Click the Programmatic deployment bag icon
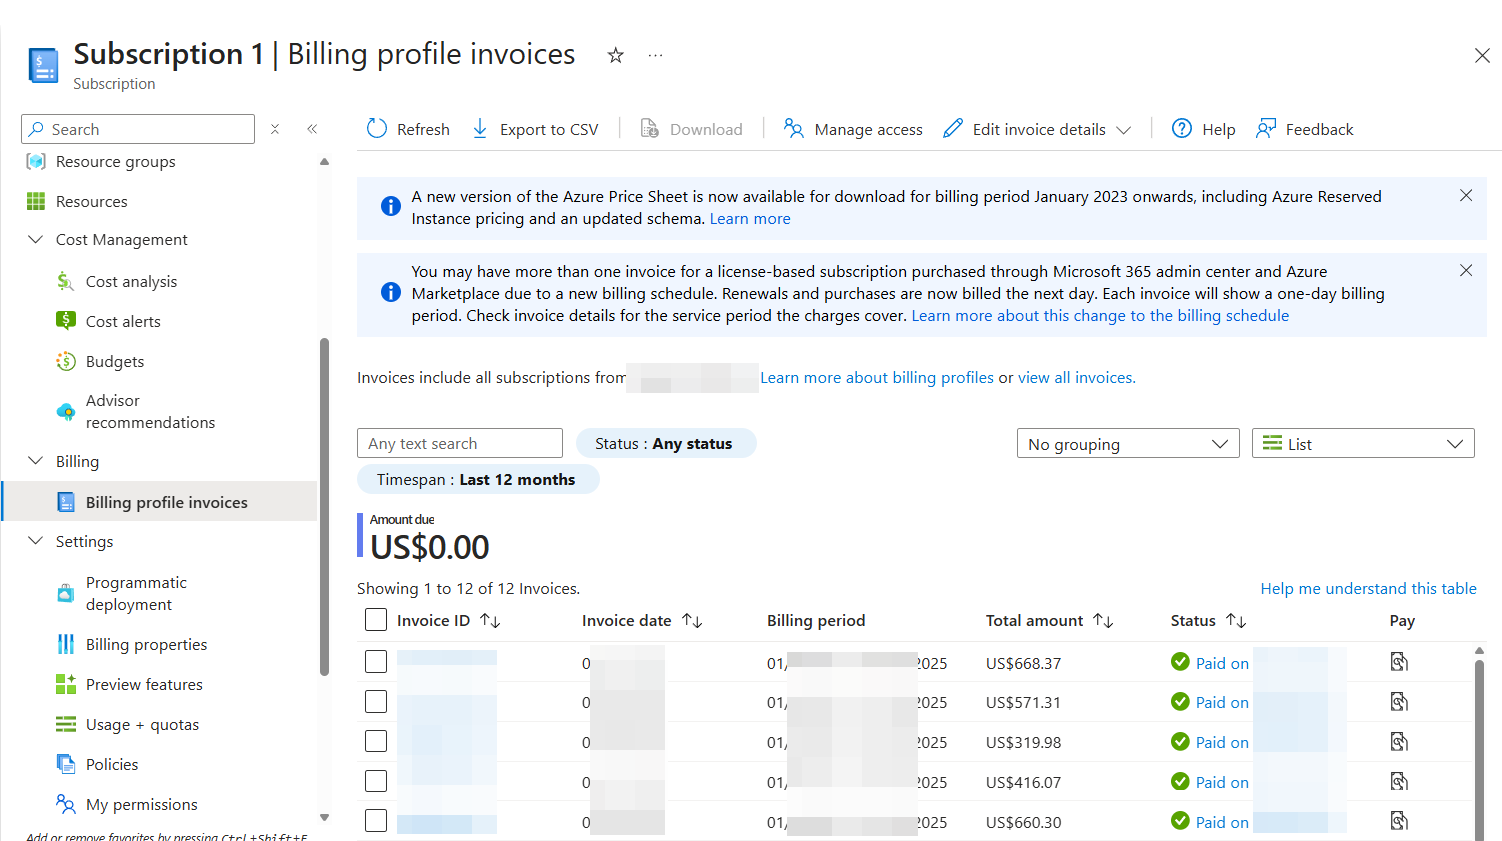1502x841 pixels. pyautogui.click(x=66, y=593)
